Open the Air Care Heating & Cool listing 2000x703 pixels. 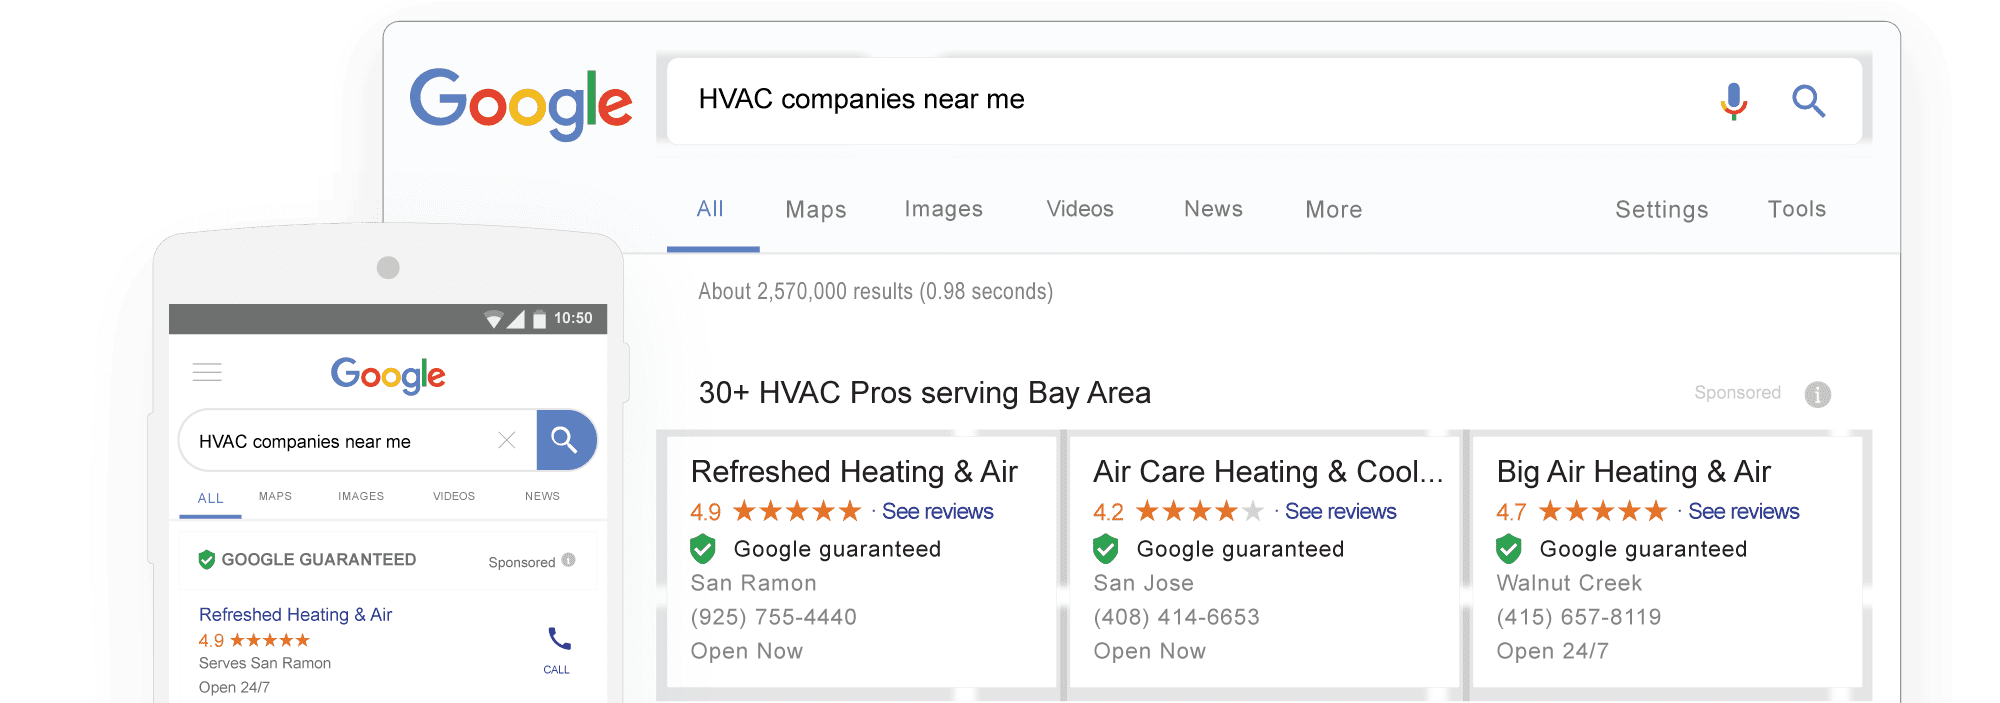click(1267, 471)
